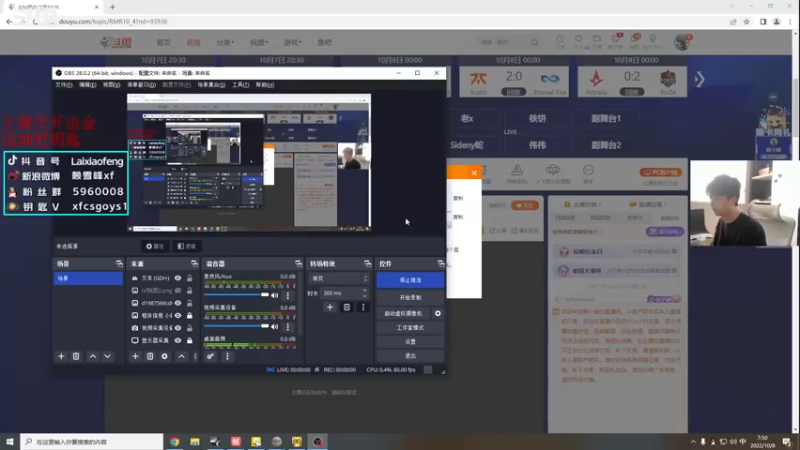Delete selected source with trash icon

[x=149, y=356]
